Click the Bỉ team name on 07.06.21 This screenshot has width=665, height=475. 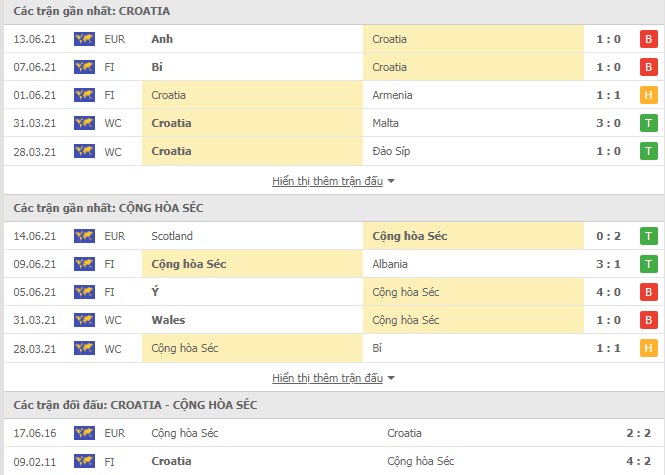click(x=157, y=67)
